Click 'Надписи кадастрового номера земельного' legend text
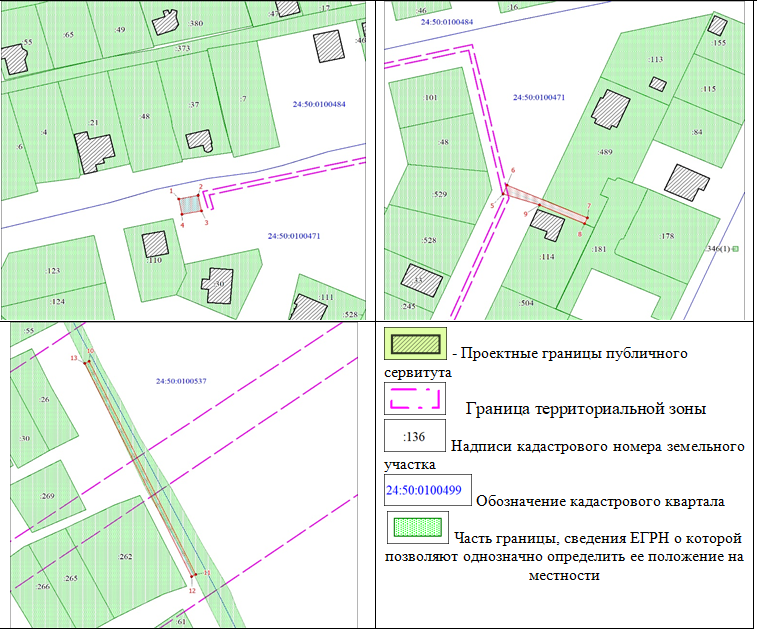This screenshot has height=632, width=757. (x=598, y=446)
